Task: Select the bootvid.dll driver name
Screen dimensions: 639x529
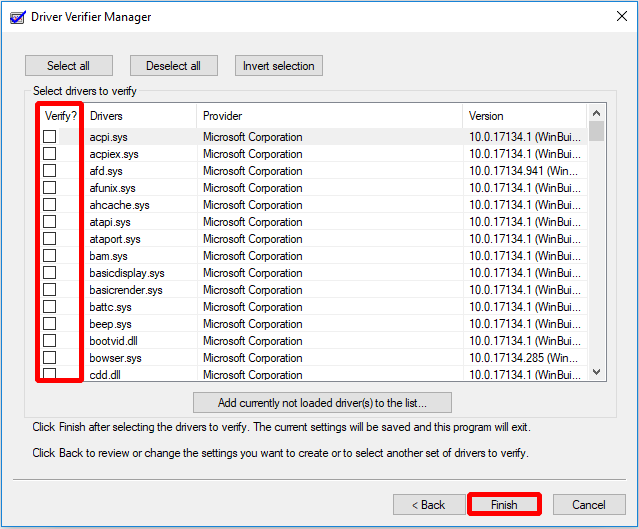Action: click(x=114, y=341)
